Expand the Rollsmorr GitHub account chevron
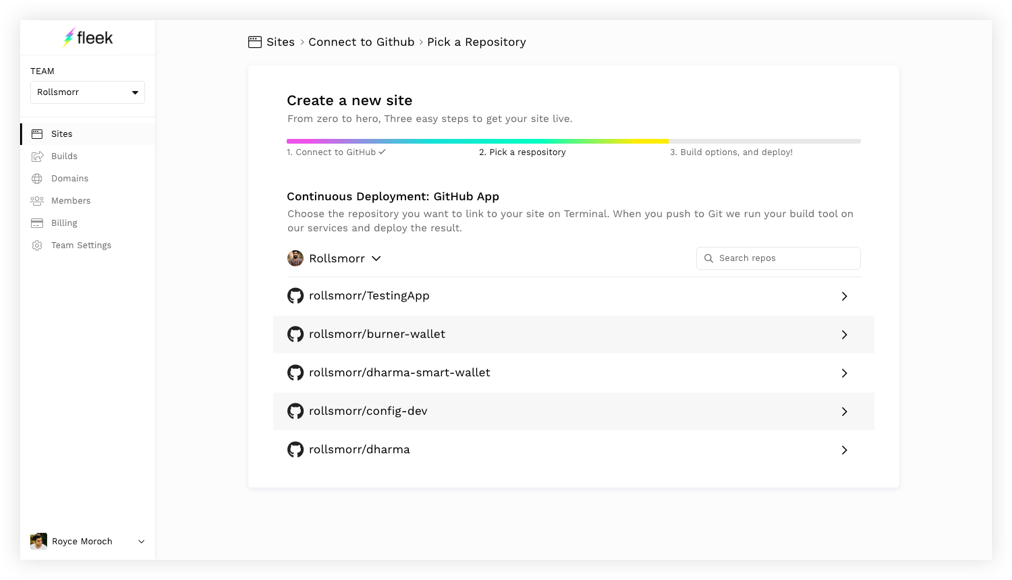 pyautogui.click(x=376, y=258)
